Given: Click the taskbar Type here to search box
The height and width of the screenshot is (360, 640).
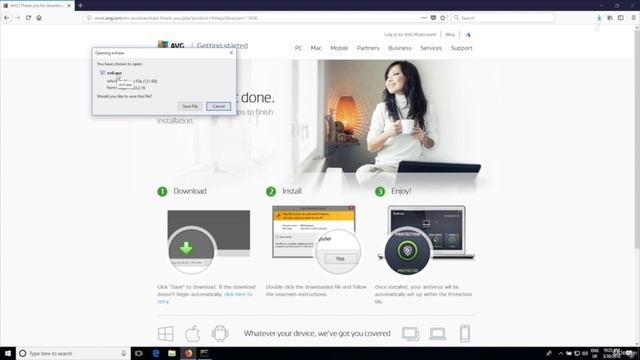Looking at the screenshot, I should click(x=73, y=353).
